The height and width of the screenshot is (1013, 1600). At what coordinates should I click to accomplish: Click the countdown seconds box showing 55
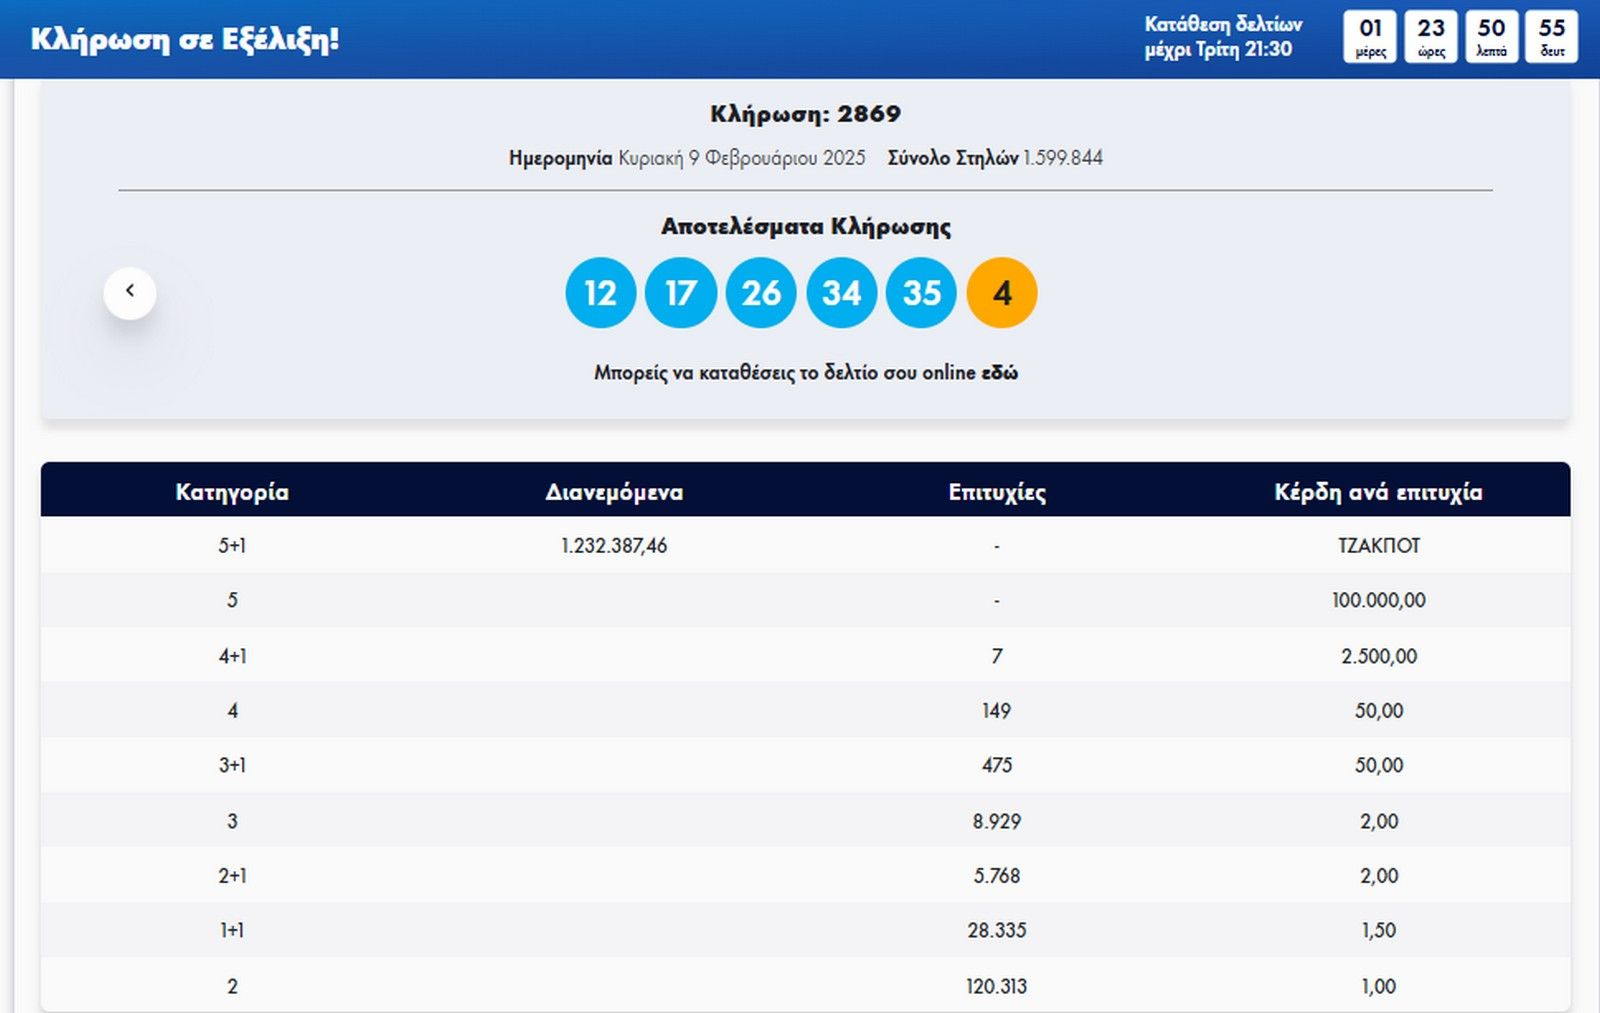pos(1551,37)
